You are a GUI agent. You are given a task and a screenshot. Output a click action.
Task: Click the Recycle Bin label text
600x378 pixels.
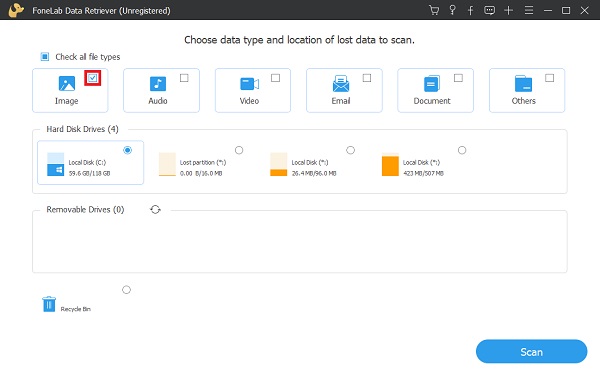[76, 309]
